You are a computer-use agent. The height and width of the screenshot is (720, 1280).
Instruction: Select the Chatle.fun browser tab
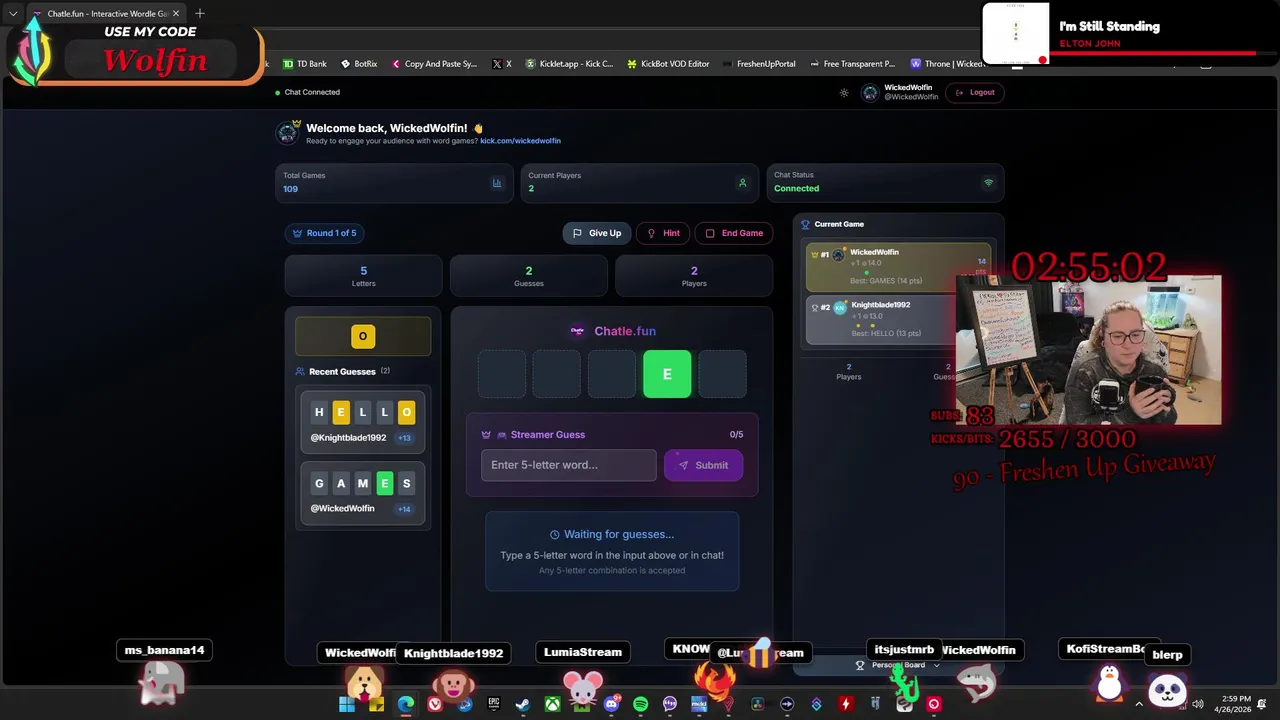105,14
